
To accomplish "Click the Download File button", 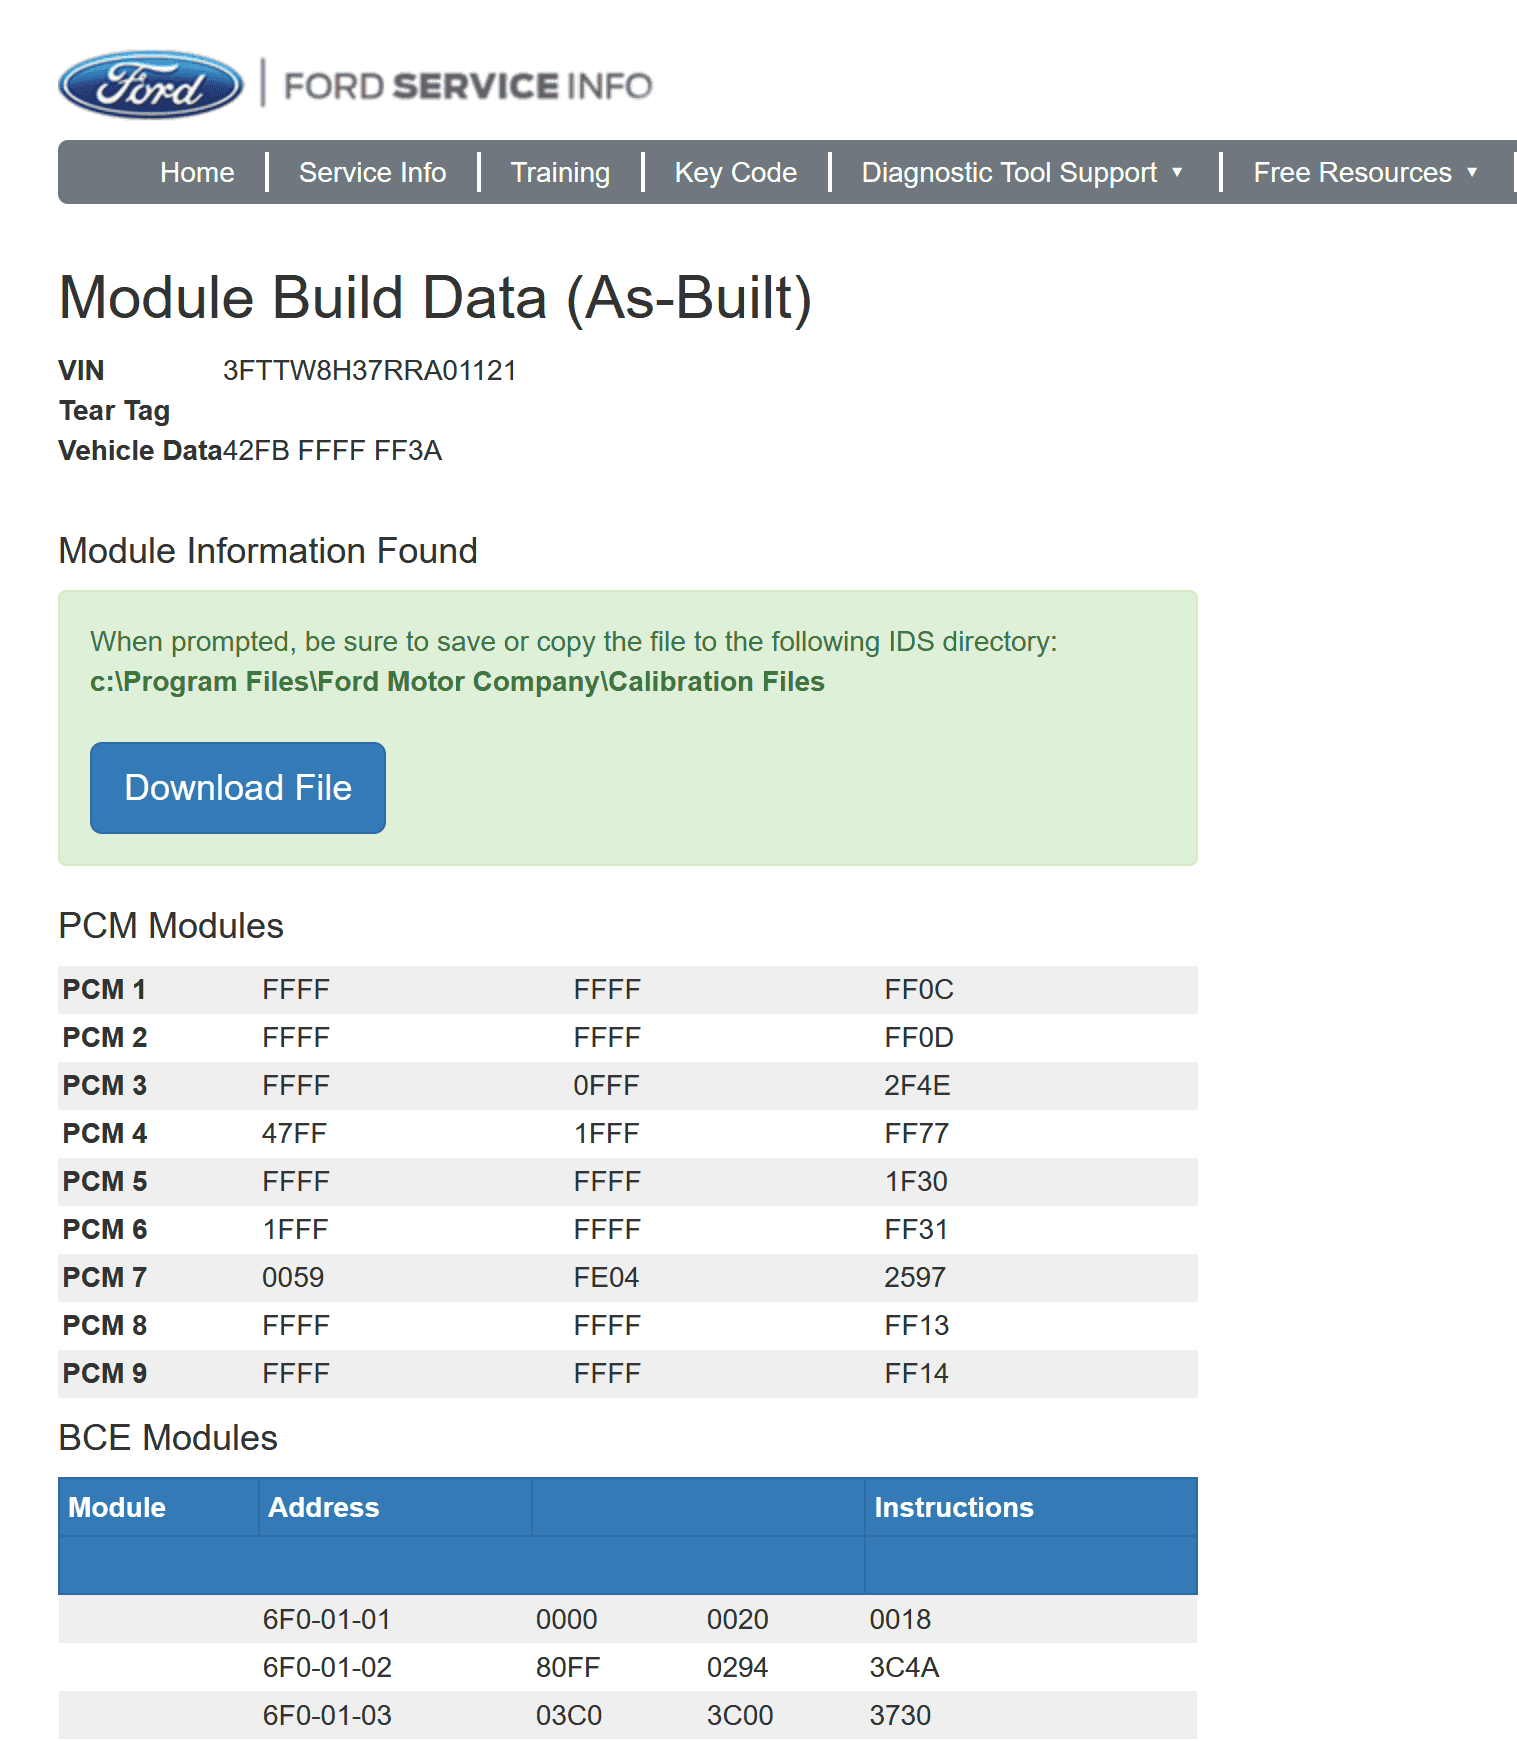I will (x=238, y=788).
